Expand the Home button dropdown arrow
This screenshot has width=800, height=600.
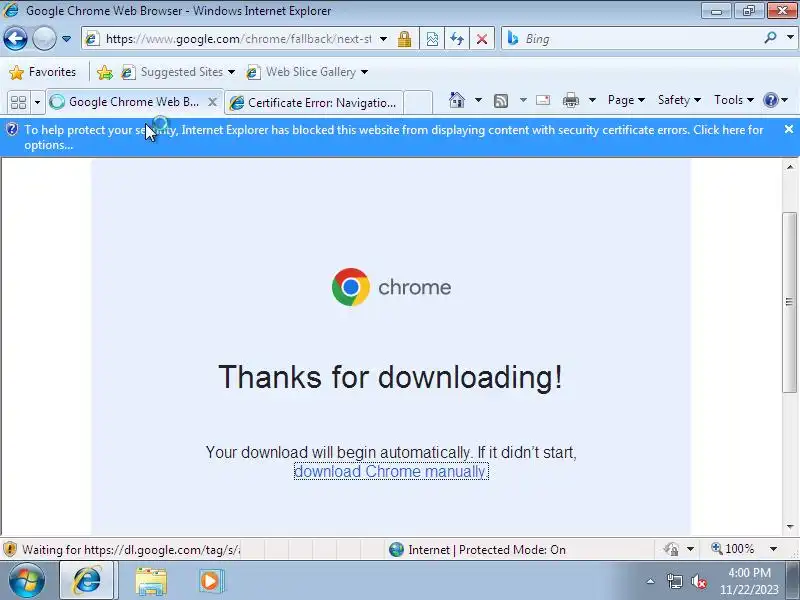(478, 100)
